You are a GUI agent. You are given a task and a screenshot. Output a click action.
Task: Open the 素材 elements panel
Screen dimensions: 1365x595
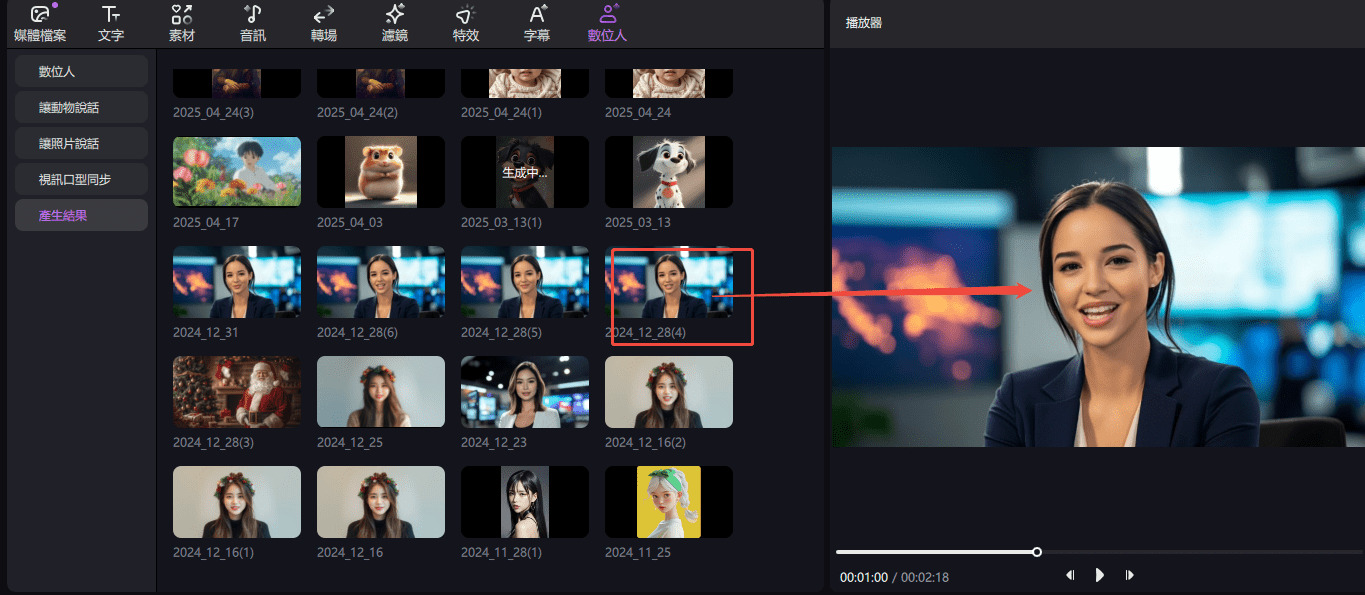coord(182,24)
